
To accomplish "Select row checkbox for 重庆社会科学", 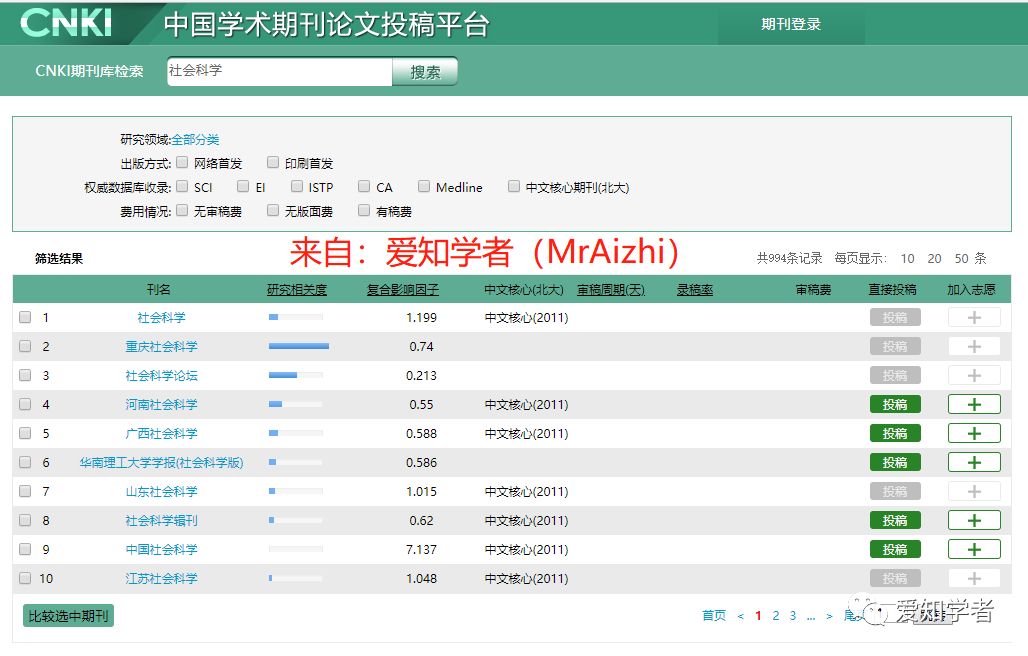I will [25, 346].
